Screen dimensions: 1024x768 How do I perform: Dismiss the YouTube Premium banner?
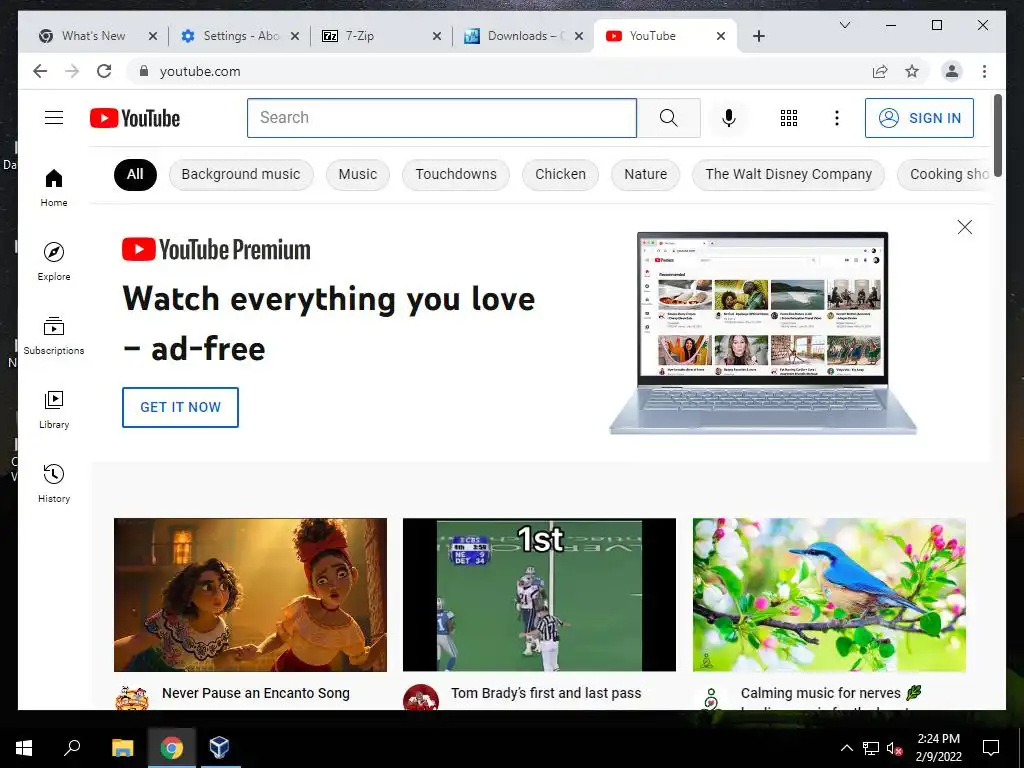(x=965, y=227)
